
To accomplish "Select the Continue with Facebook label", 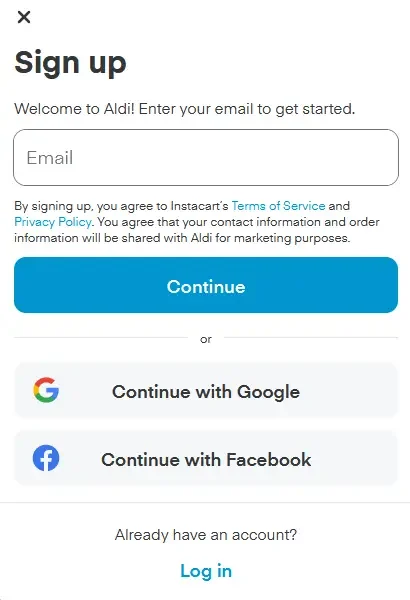I will coord(206,460).
